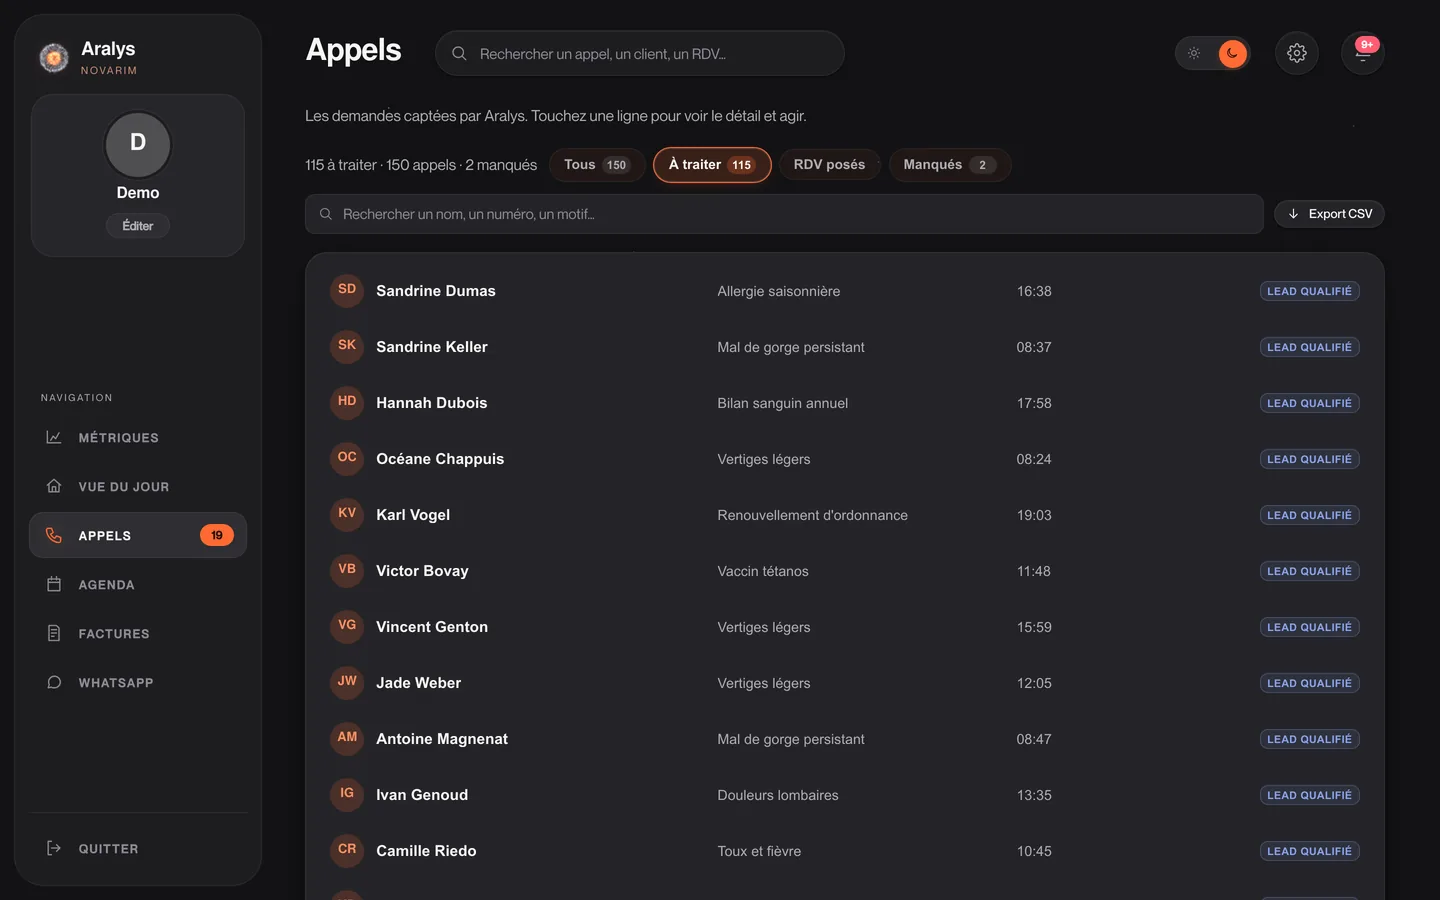This screenshot has width=1440, height=900.
Task: Open the Victor Bovay call name
Action: click(x=422, y=571)
